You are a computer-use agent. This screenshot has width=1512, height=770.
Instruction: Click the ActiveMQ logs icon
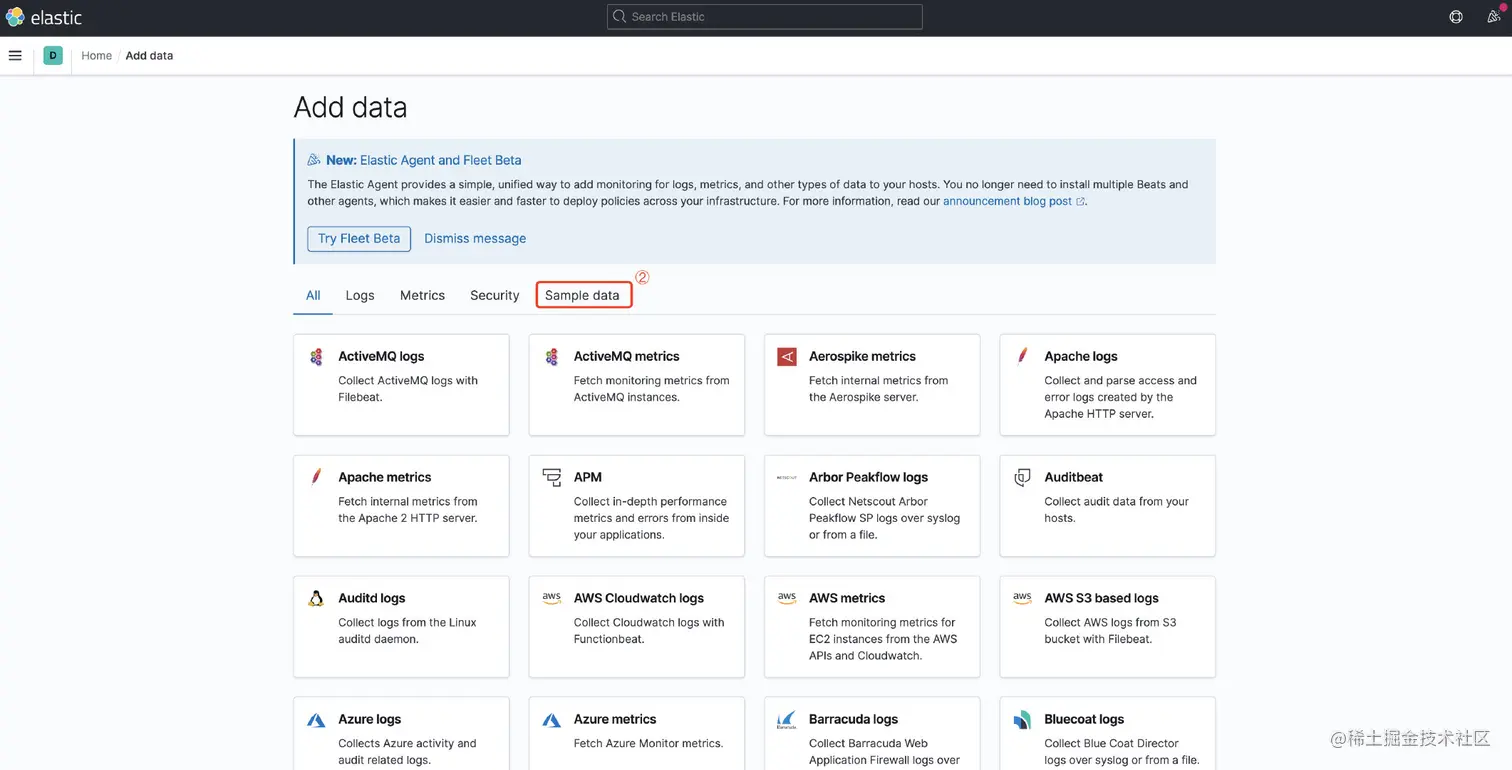(x=316, y=357)
